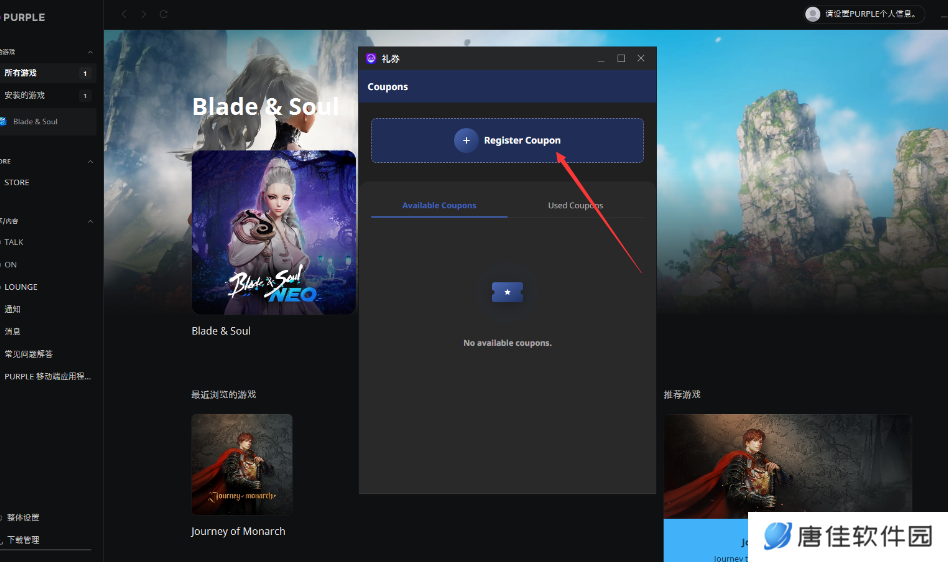Open the profile avatar at top right

coord(813,14)
